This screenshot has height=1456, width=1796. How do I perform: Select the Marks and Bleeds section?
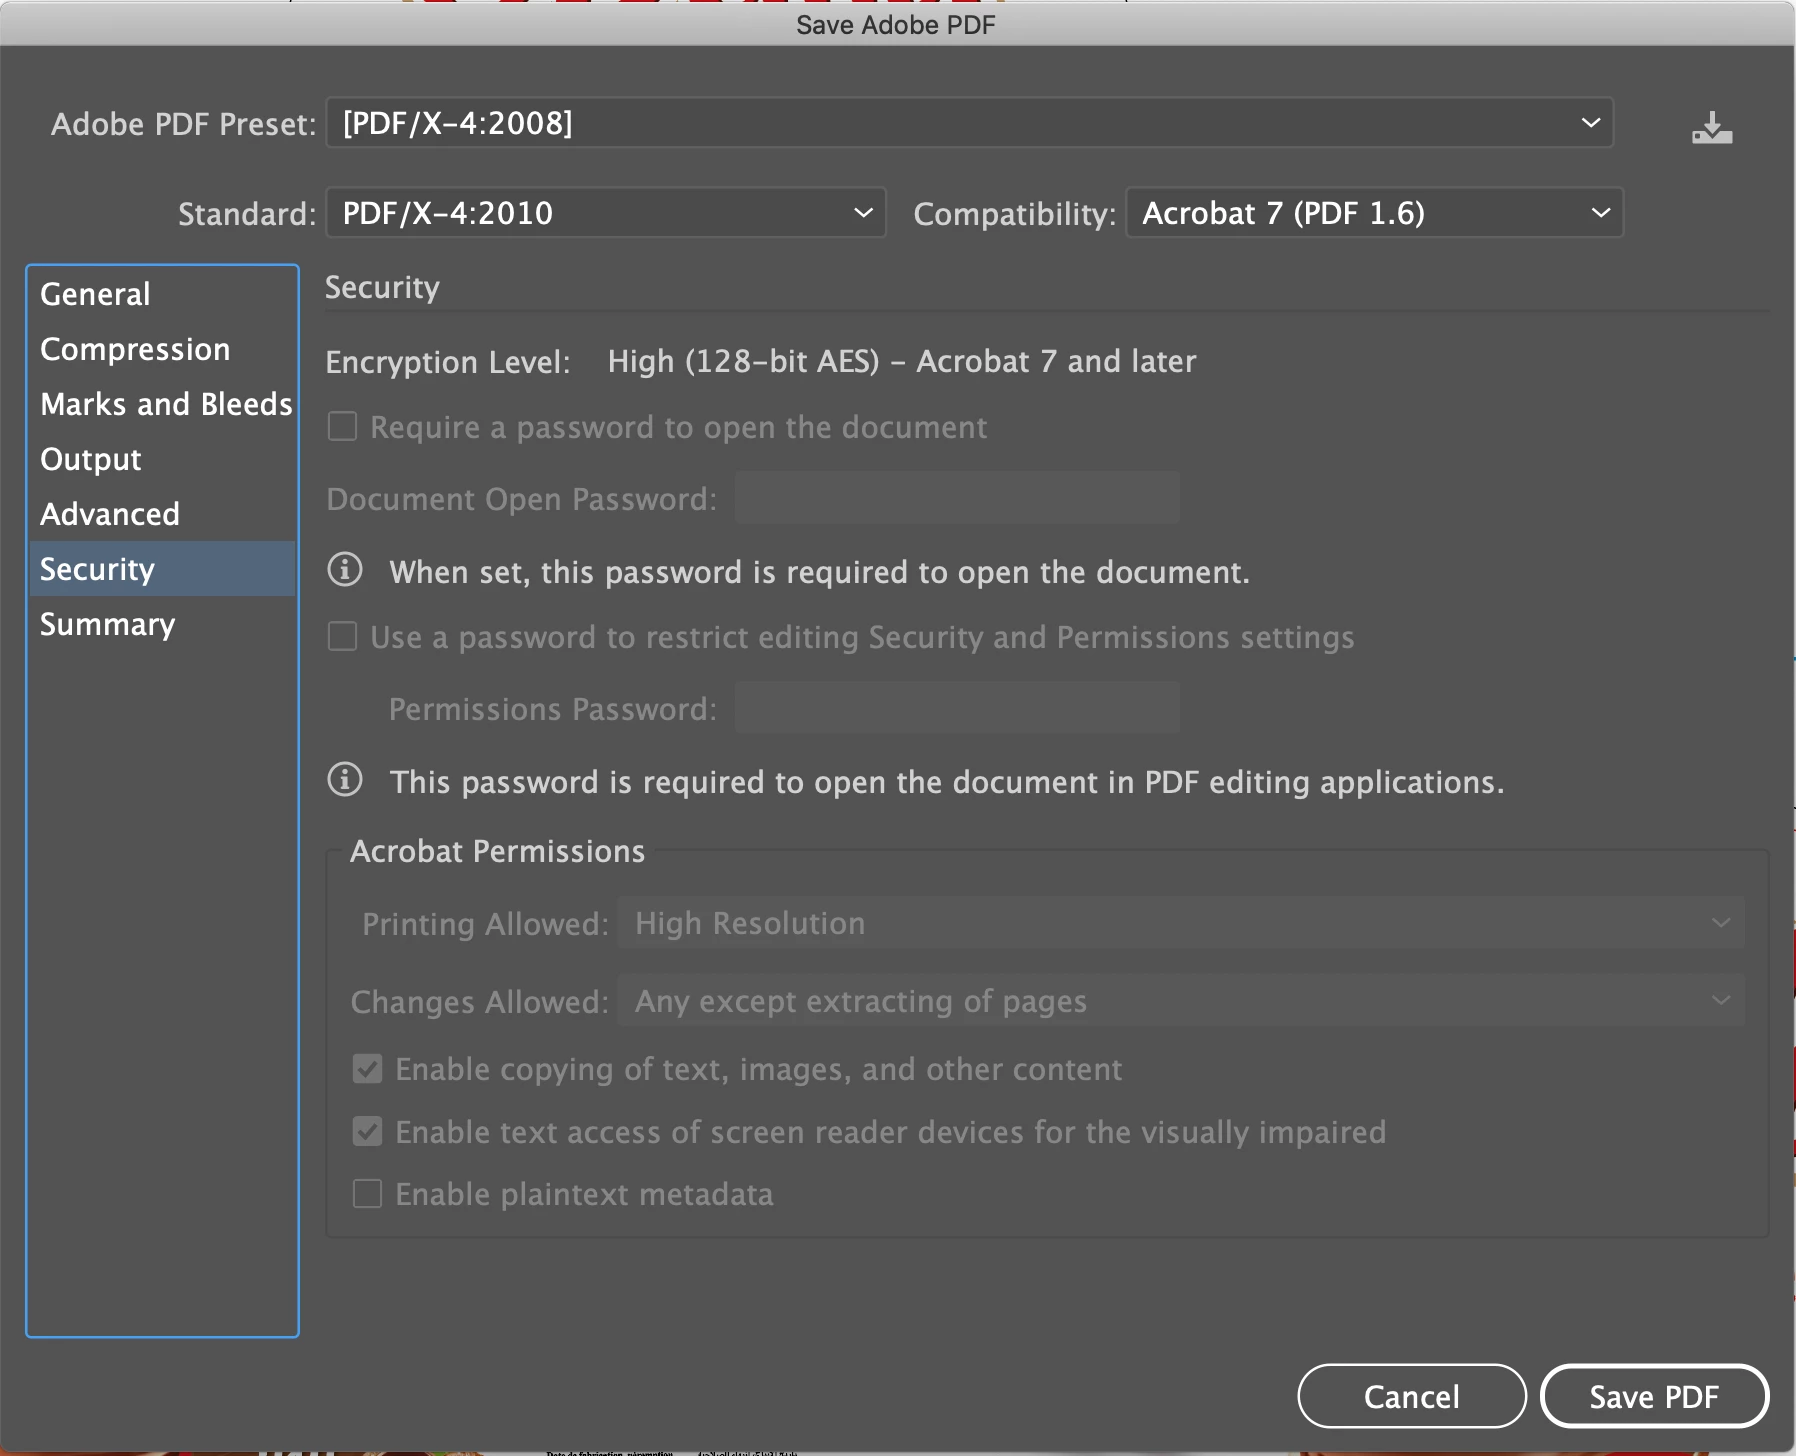coord(163,404)
